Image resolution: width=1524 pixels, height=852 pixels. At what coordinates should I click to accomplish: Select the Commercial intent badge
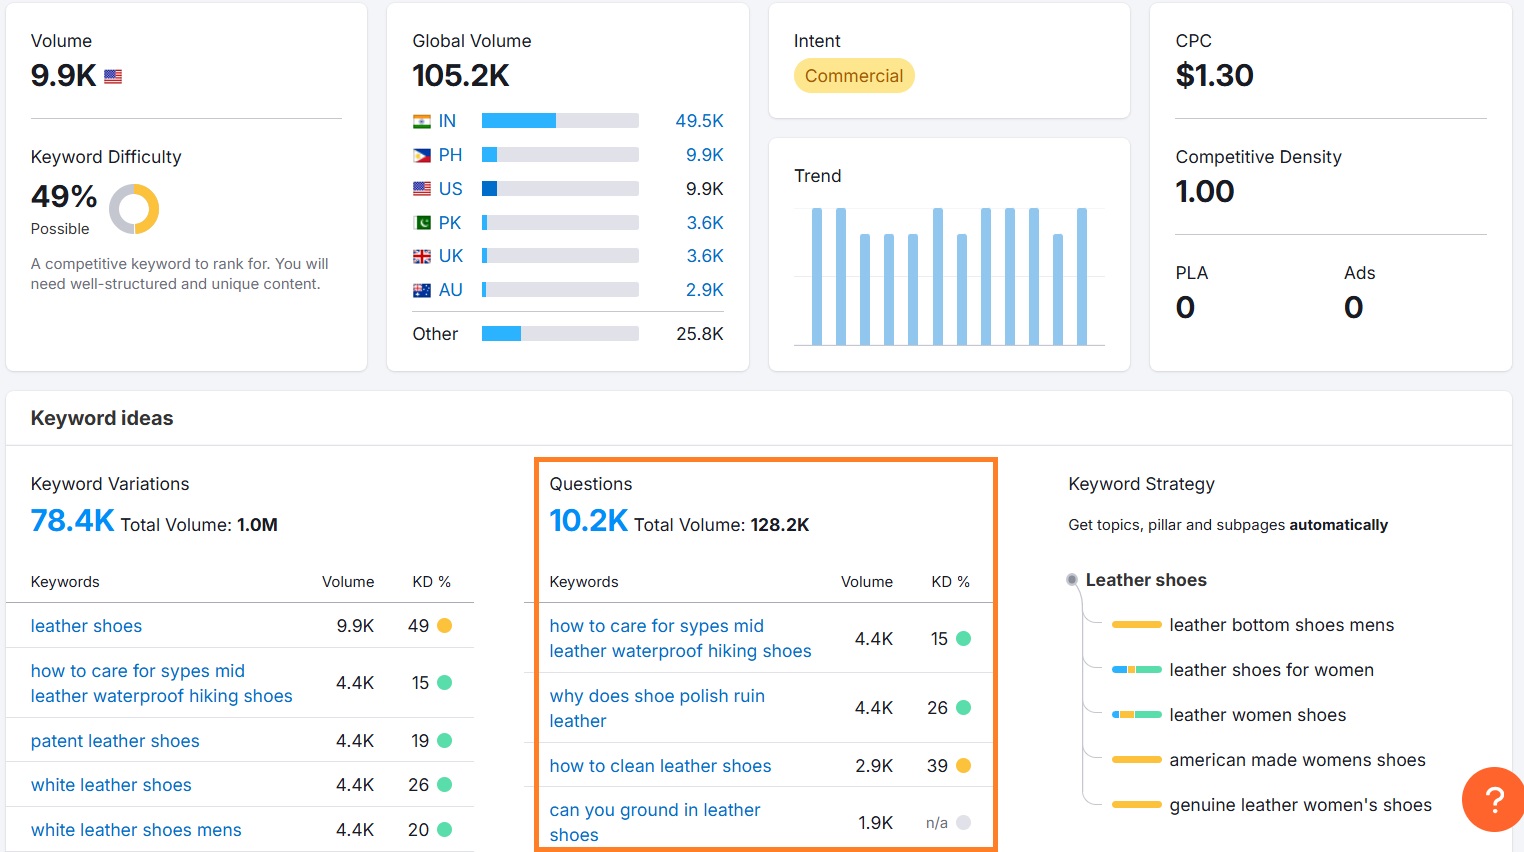854,75
